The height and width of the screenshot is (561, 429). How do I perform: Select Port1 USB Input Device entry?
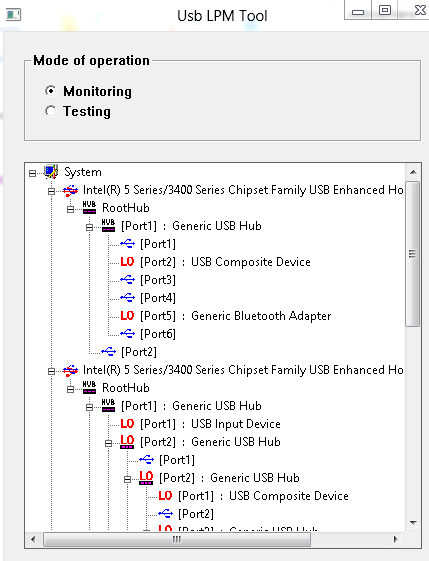[210, 424]
